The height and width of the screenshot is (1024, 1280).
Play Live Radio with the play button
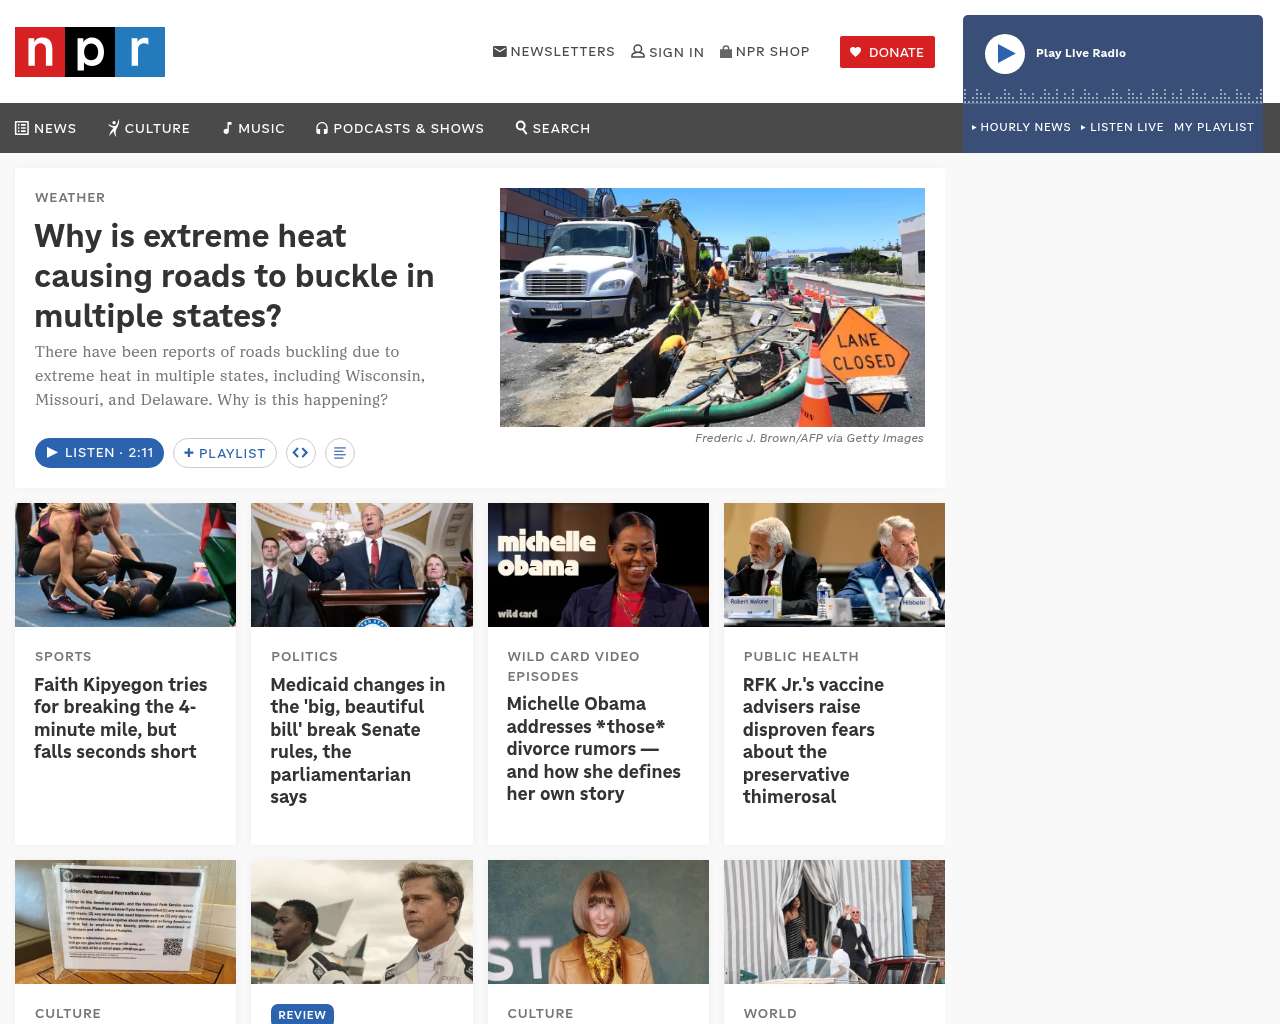[1005, 54]
